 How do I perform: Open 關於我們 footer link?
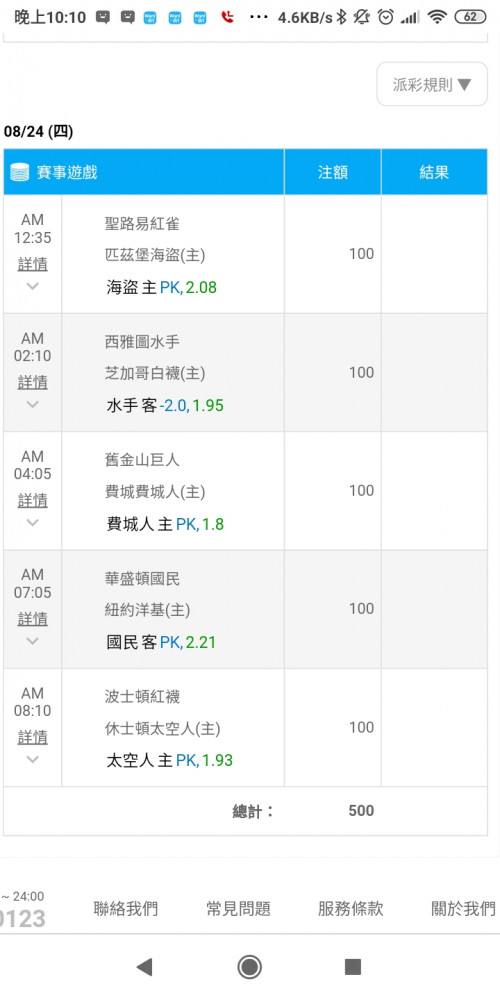[x=464, y=908]
